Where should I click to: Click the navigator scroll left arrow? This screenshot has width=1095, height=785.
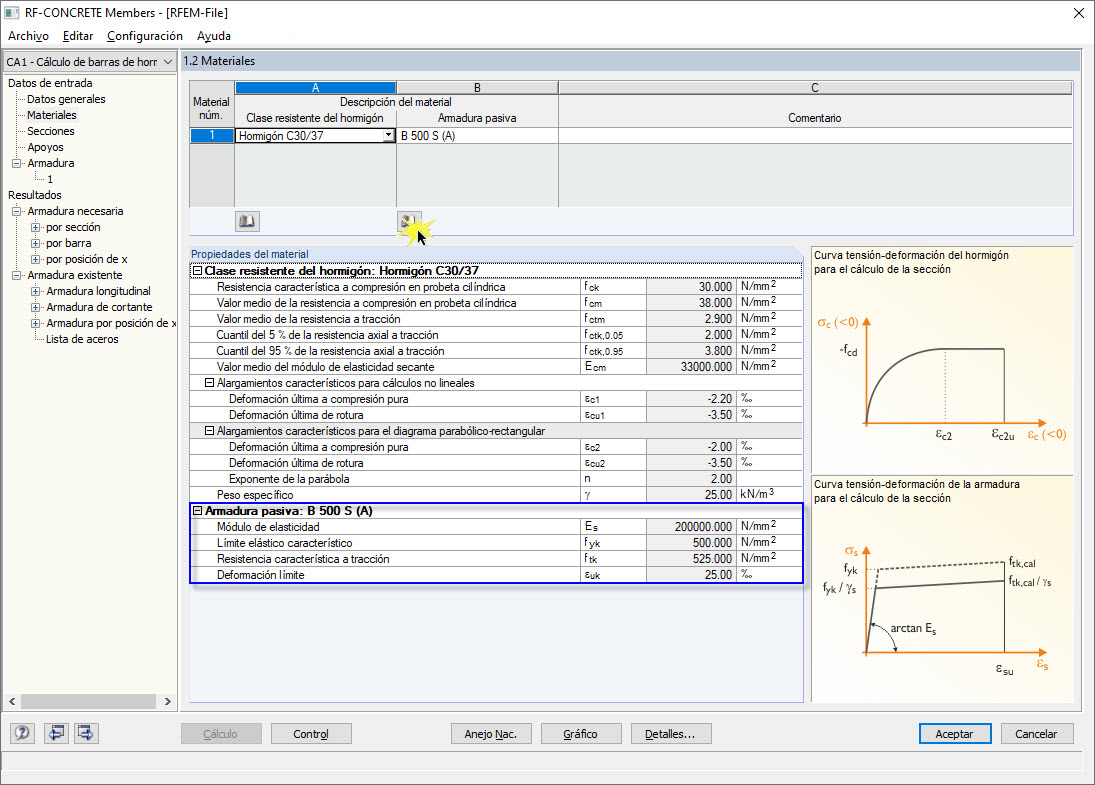(12, 701)
